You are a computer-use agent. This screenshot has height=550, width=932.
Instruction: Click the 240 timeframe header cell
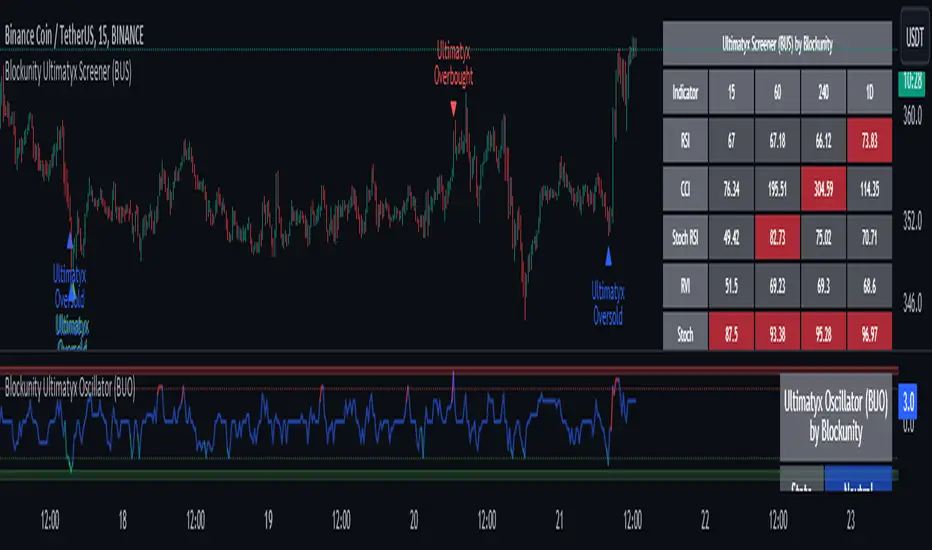(823, 92)
